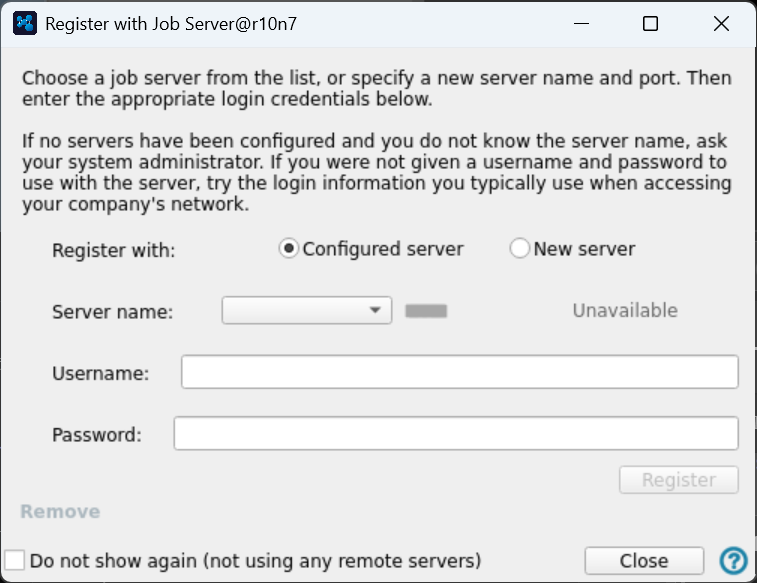Open the Server name dropdown list

(x=306, y=311)
